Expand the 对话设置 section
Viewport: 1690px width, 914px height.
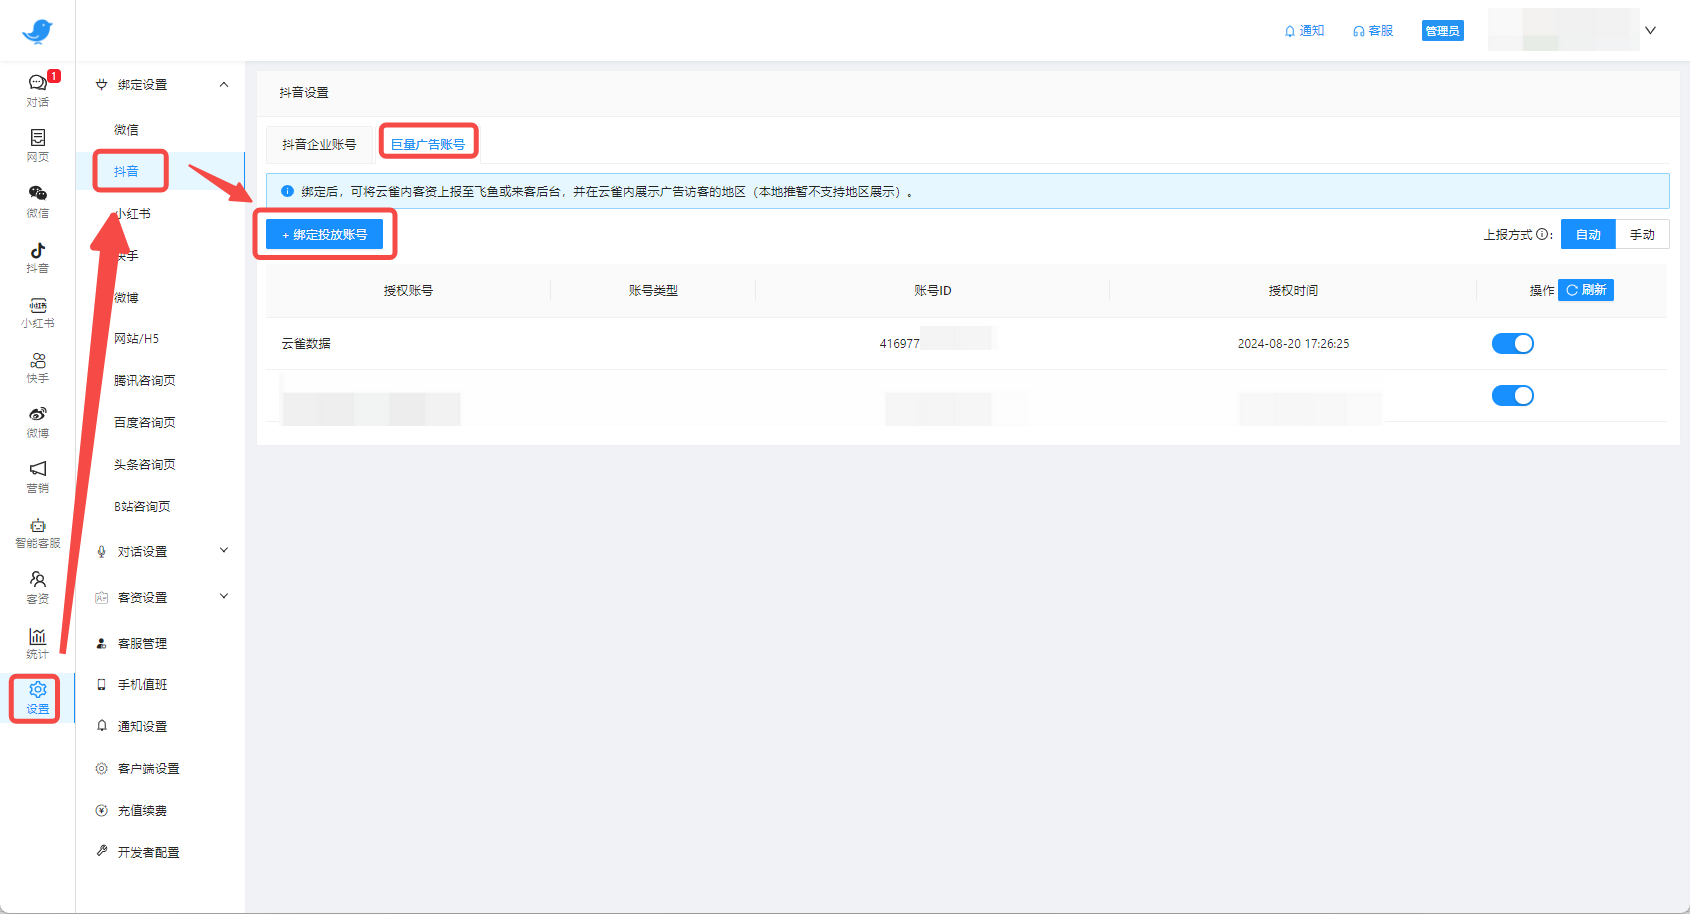[224, 551]
